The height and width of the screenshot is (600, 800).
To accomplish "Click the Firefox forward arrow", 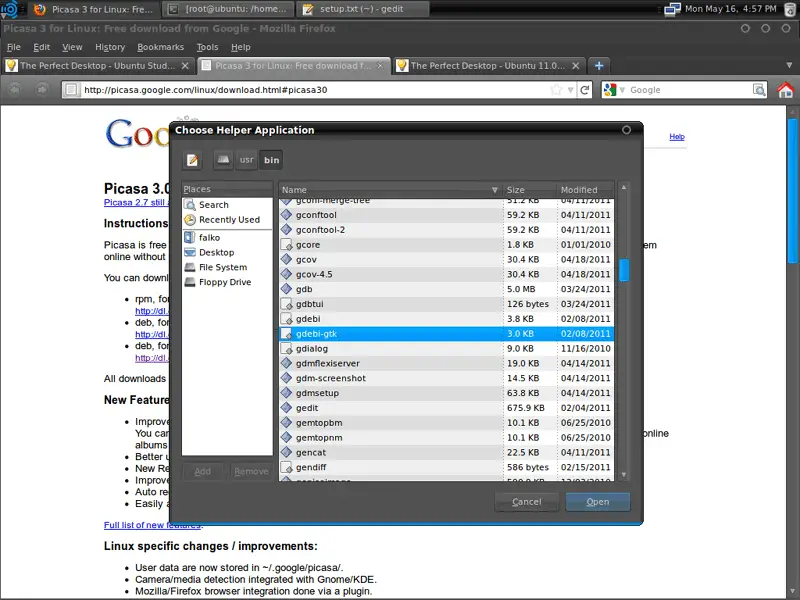I will 42,90.
